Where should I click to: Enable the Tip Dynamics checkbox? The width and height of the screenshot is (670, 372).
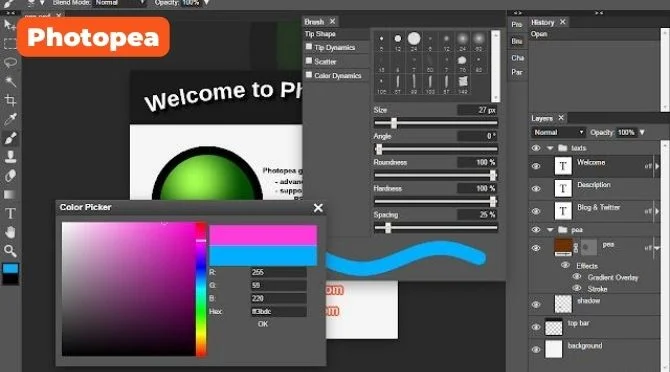[309, 47]
